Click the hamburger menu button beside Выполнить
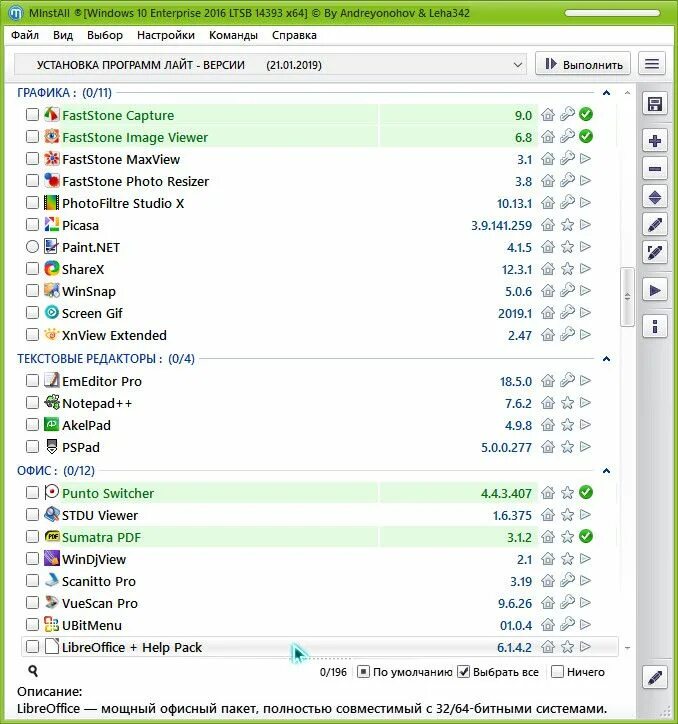The image size is (678, 724). [x=652, y=64]
